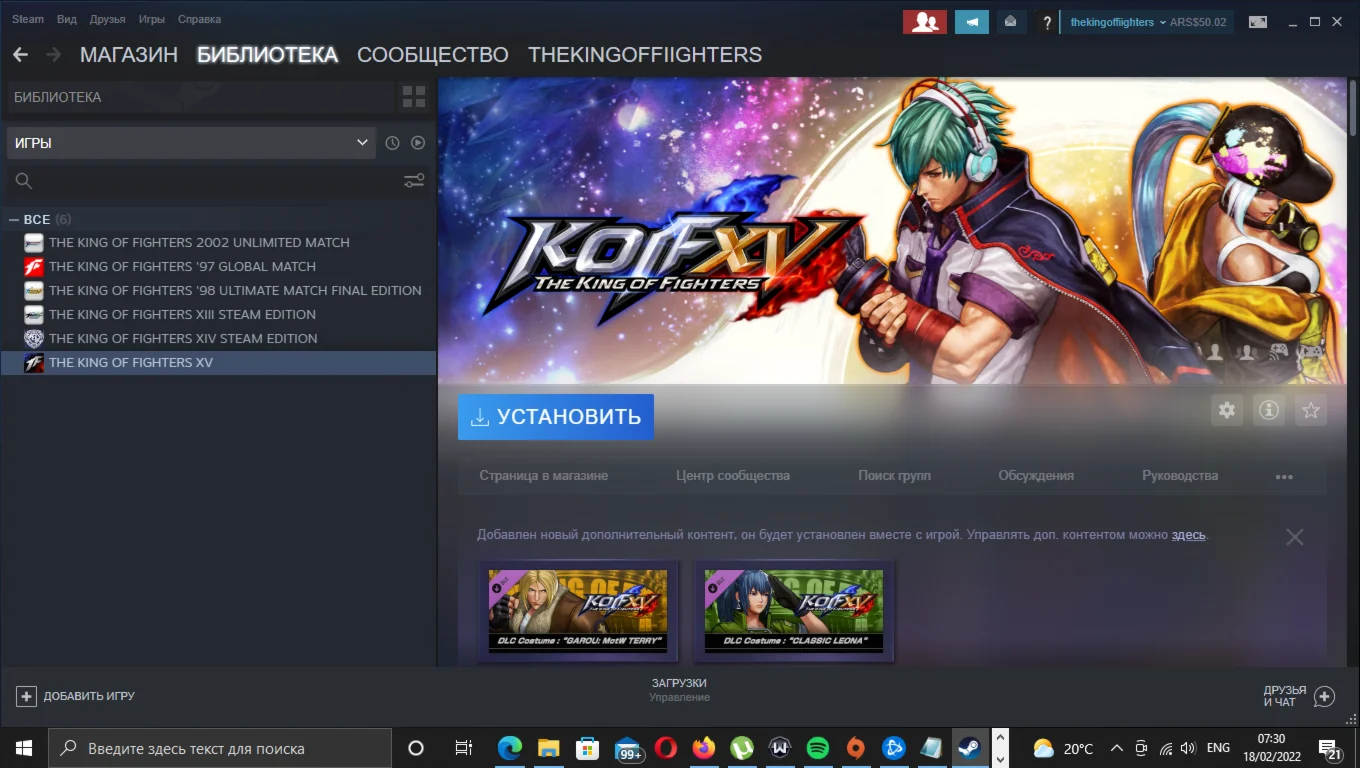
Task: Launch Opera browser from the taskbar
Action: tap(666, 748)
